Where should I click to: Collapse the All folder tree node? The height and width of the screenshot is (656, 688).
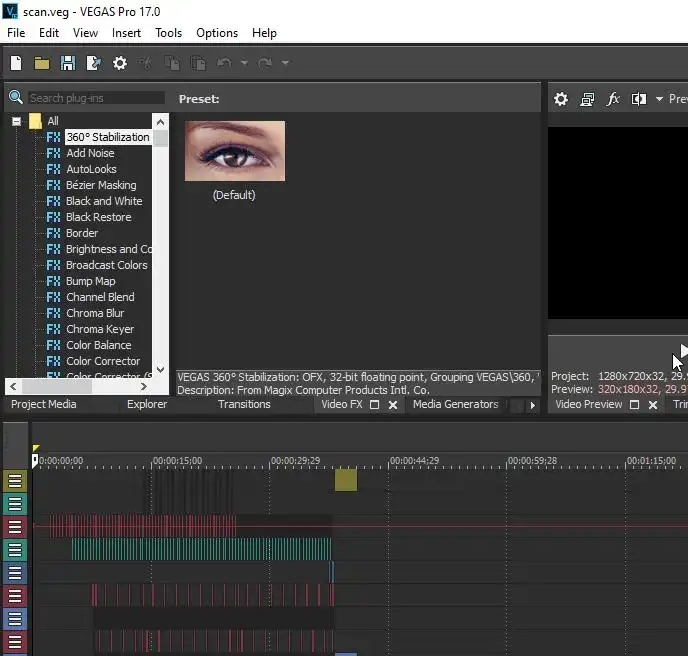click(16, 122)
